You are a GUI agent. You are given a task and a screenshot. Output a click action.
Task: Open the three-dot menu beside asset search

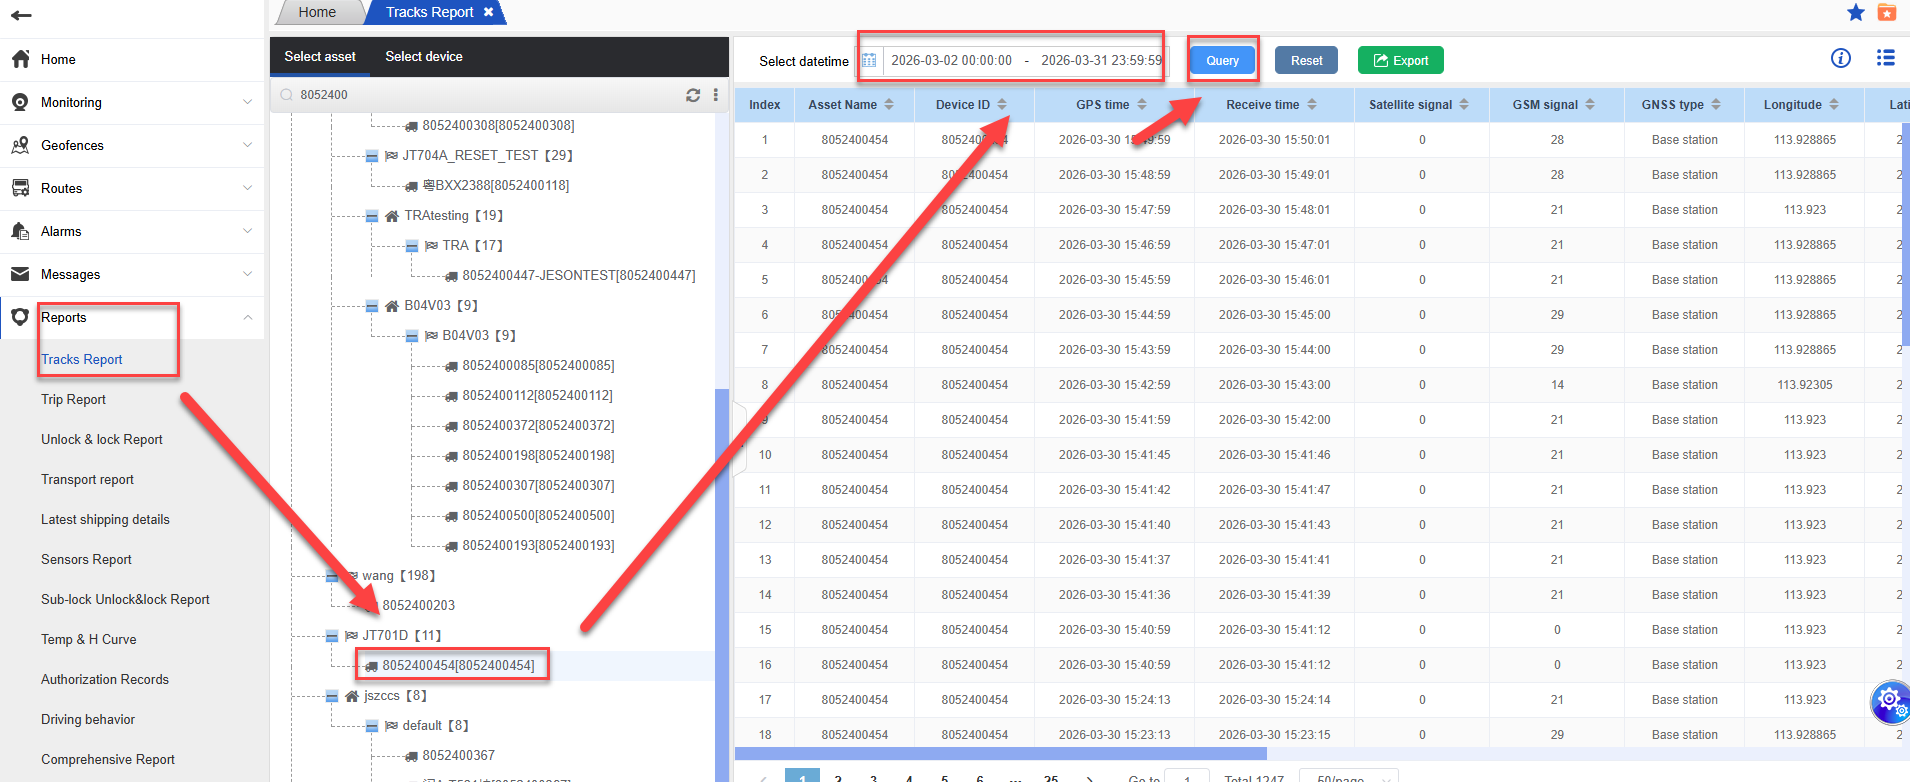(x=715, y=95)
